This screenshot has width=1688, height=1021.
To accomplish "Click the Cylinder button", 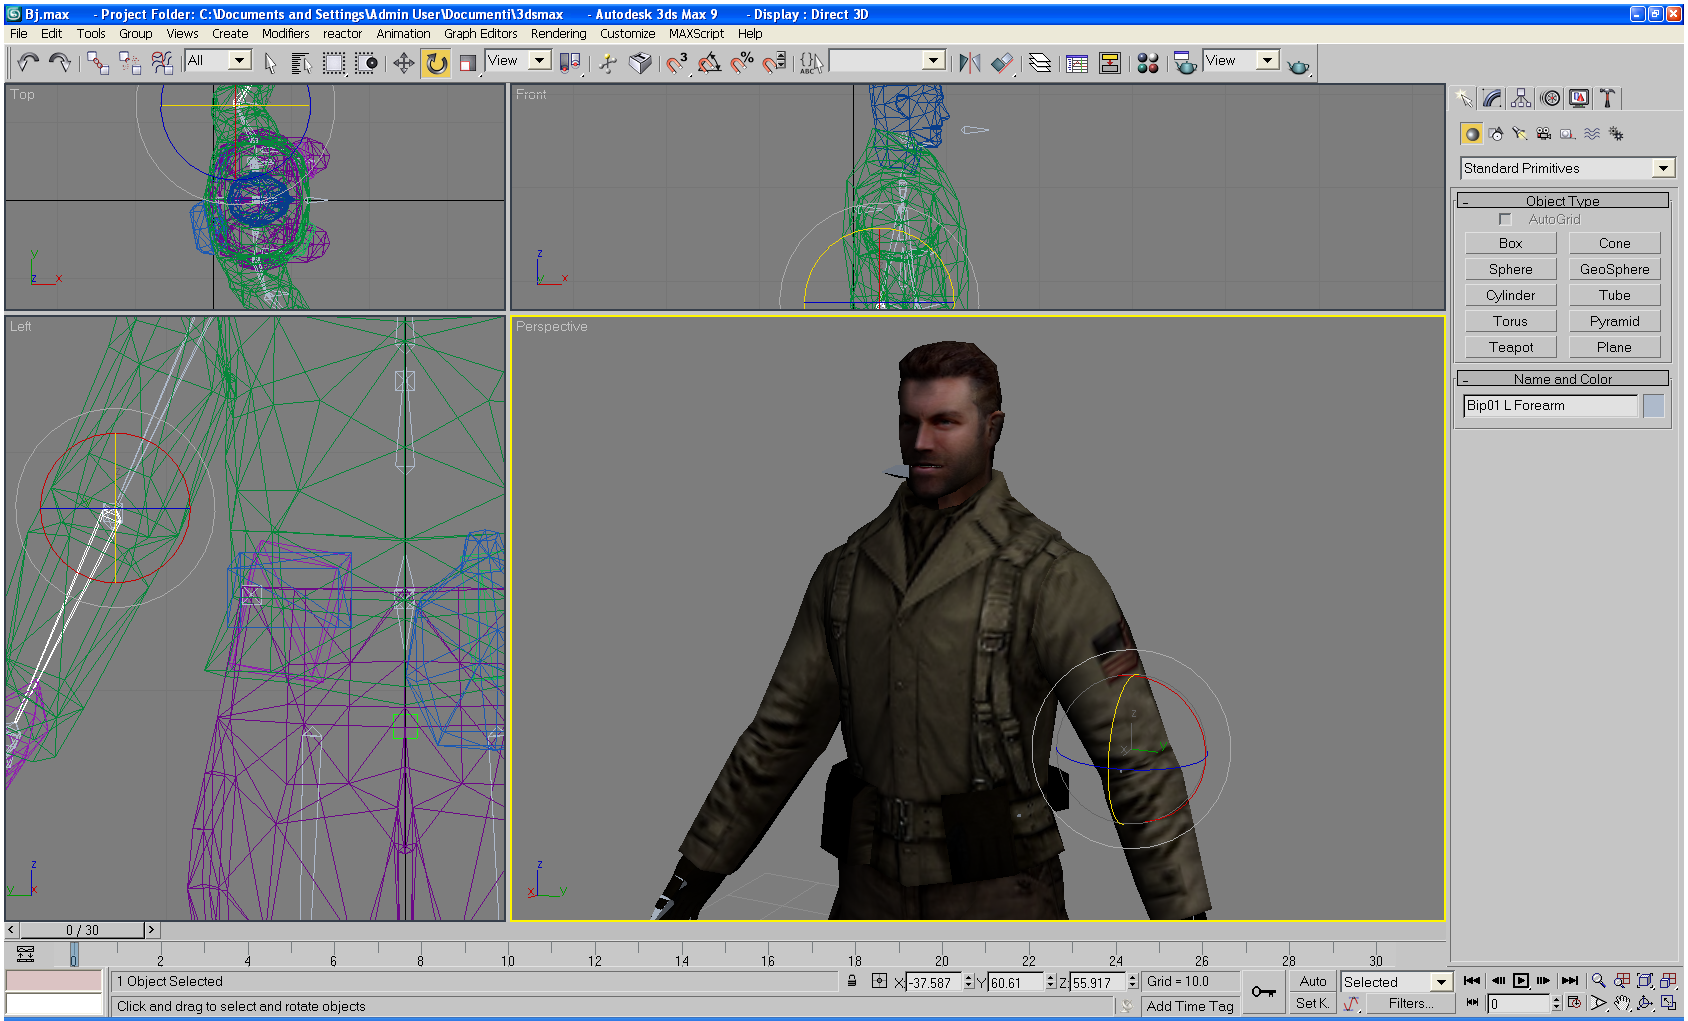I will click(x=1511, y=295).
